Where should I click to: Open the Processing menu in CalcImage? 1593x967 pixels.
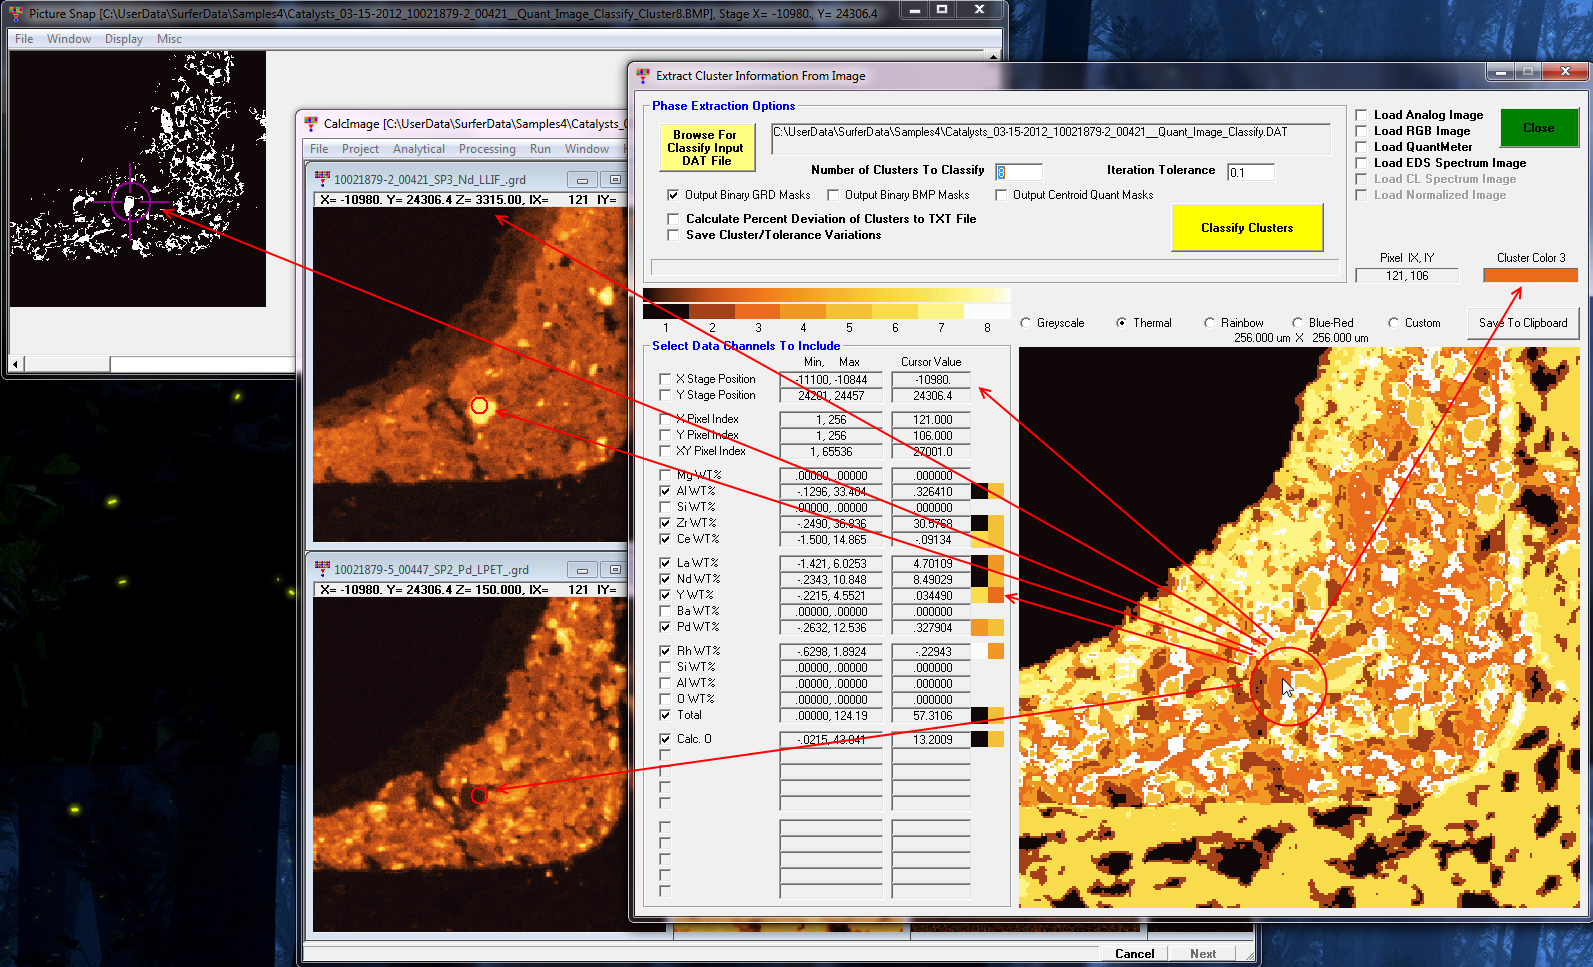[487, 149]
